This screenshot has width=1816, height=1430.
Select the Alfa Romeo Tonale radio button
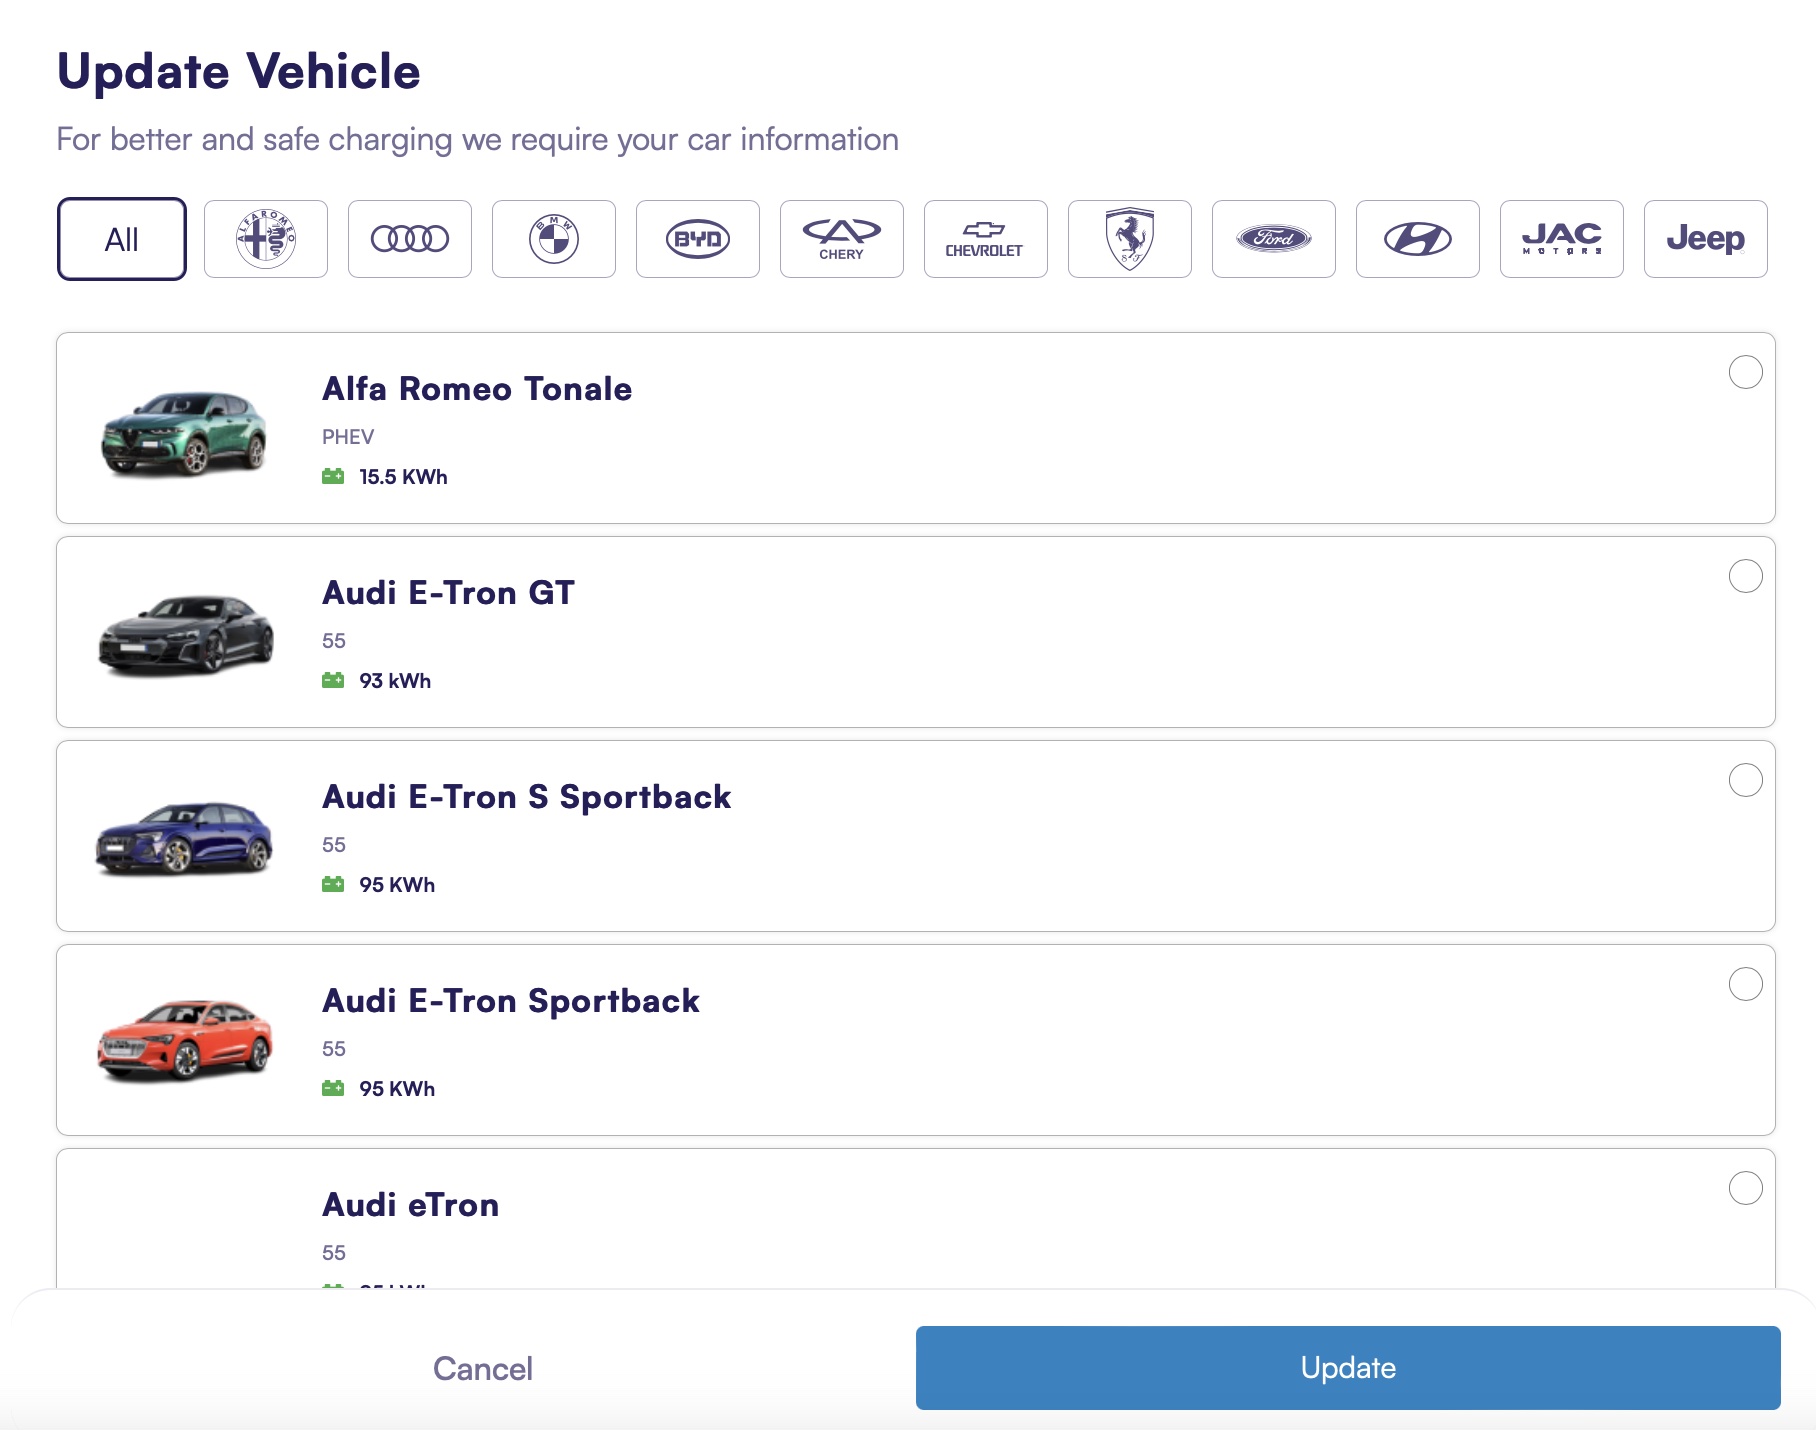click(x=1746, y=372)
